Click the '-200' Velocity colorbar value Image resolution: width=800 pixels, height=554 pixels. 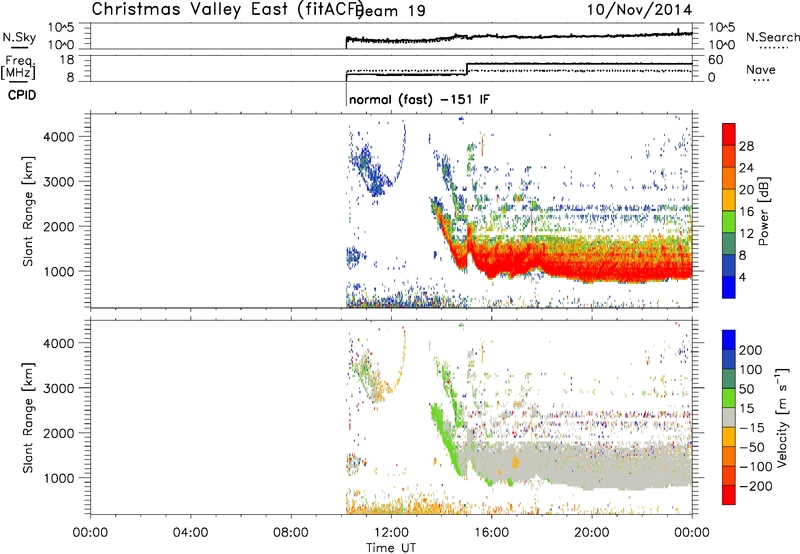tap(756, 486)
